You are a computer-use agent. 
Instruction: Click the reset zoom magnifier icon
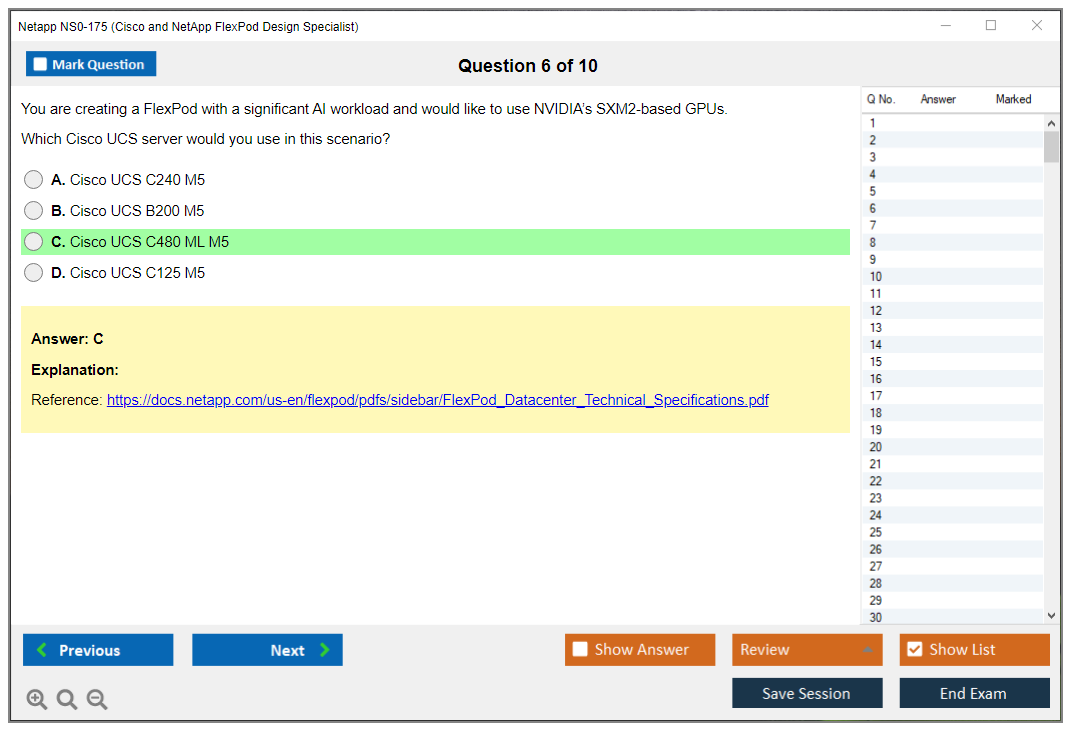67,700
